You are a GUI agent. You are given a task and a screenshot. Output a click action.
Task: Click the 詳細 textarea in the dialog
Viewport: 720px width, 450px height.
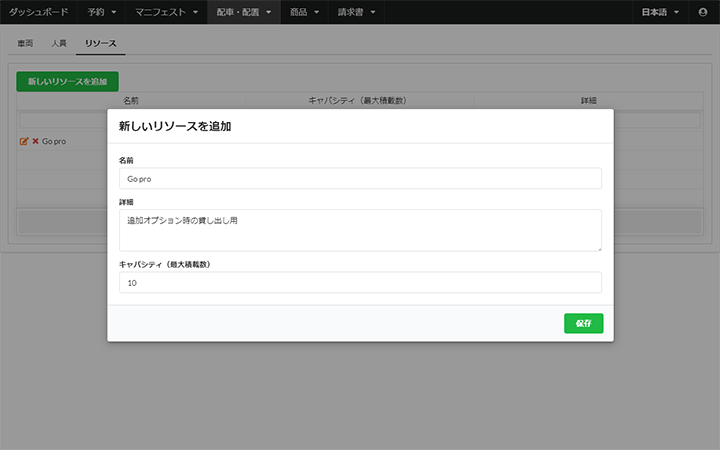point(360,230)
